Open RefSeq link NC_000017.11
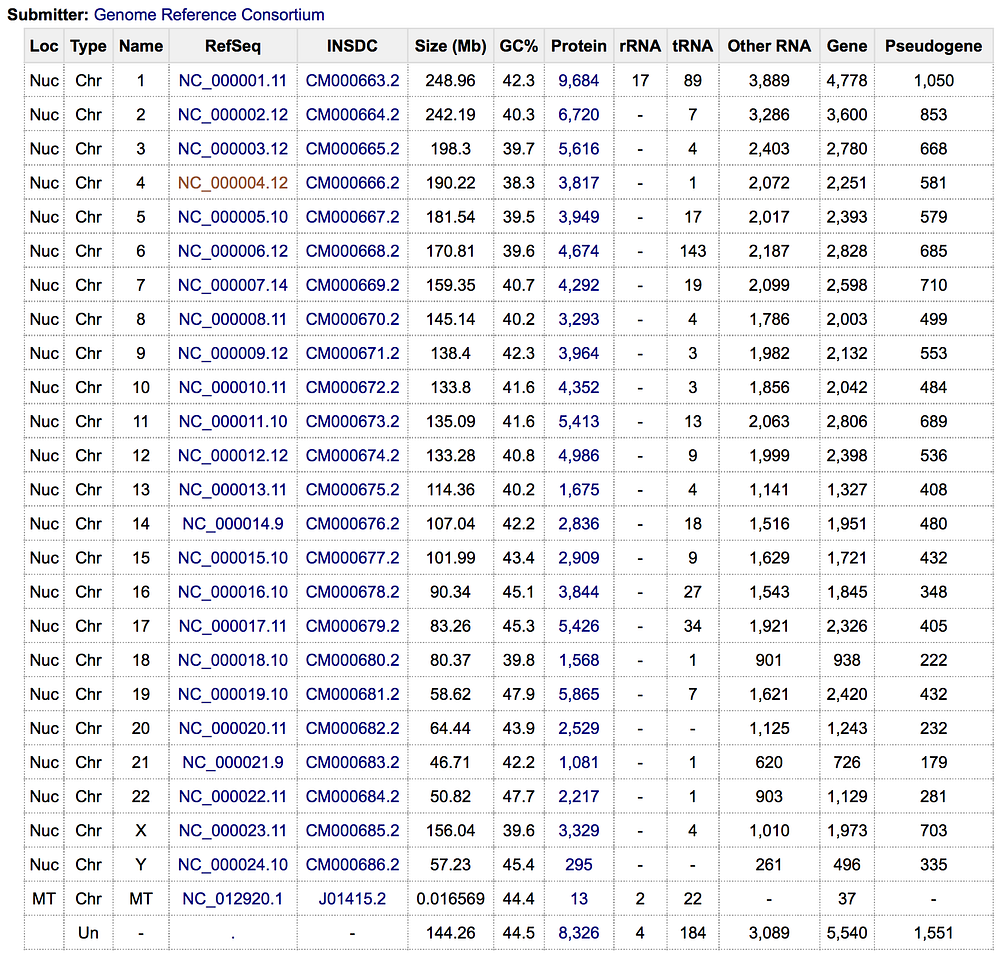The image size is (1000, 960). pos(233,626)
